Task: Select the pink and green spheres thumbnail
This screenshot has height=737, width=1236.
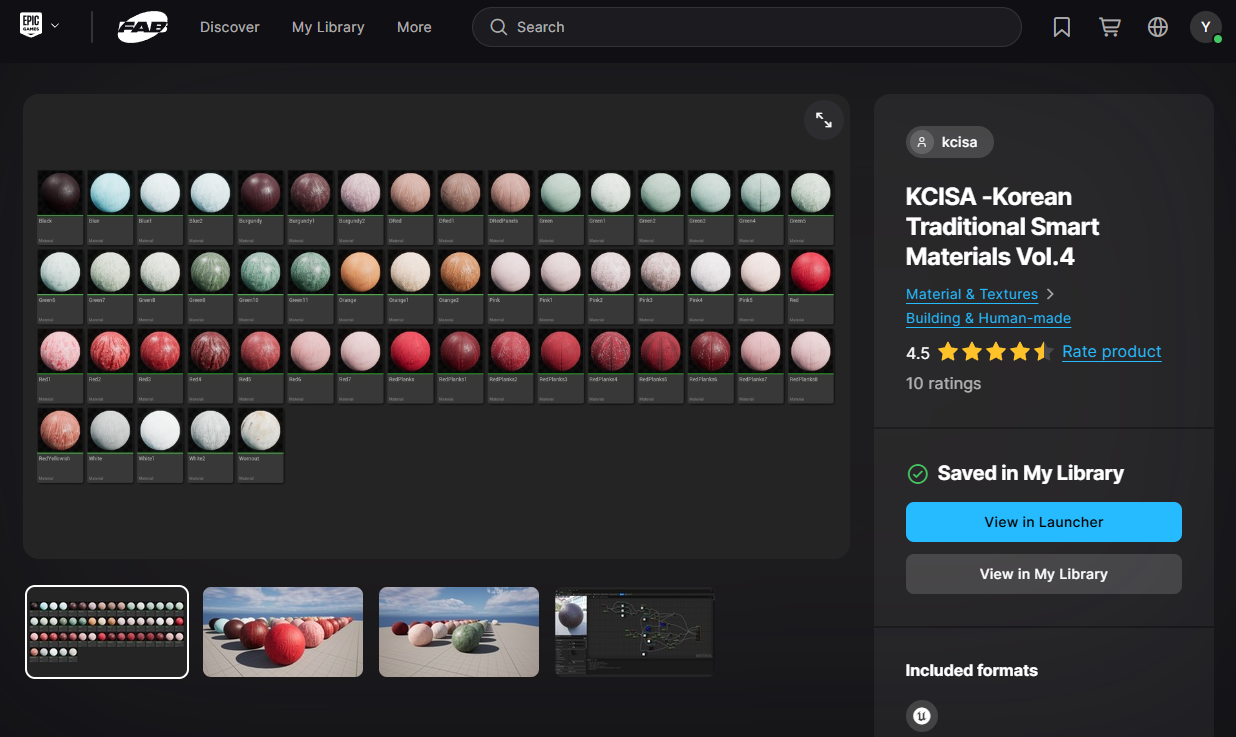Action: (x=459, y=632)
